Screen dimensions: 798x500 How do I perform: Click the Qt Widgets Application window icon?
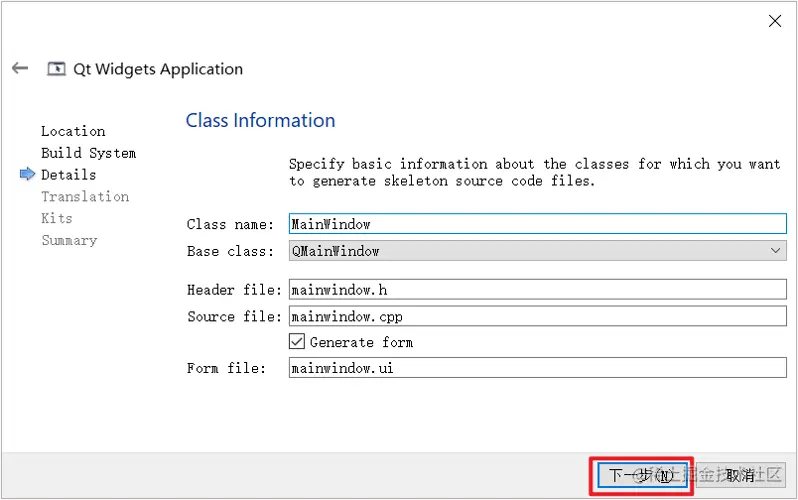tap(56, 68)
